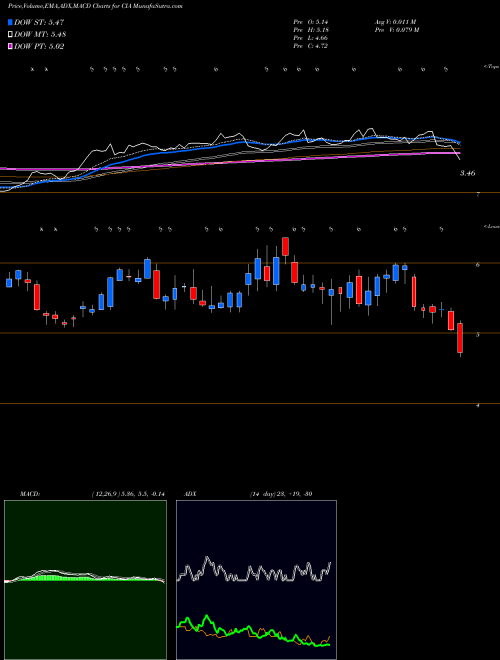Open the green MACD histogram panel
The width and height of the screenshot is (500, 660).
click(85, 580)
